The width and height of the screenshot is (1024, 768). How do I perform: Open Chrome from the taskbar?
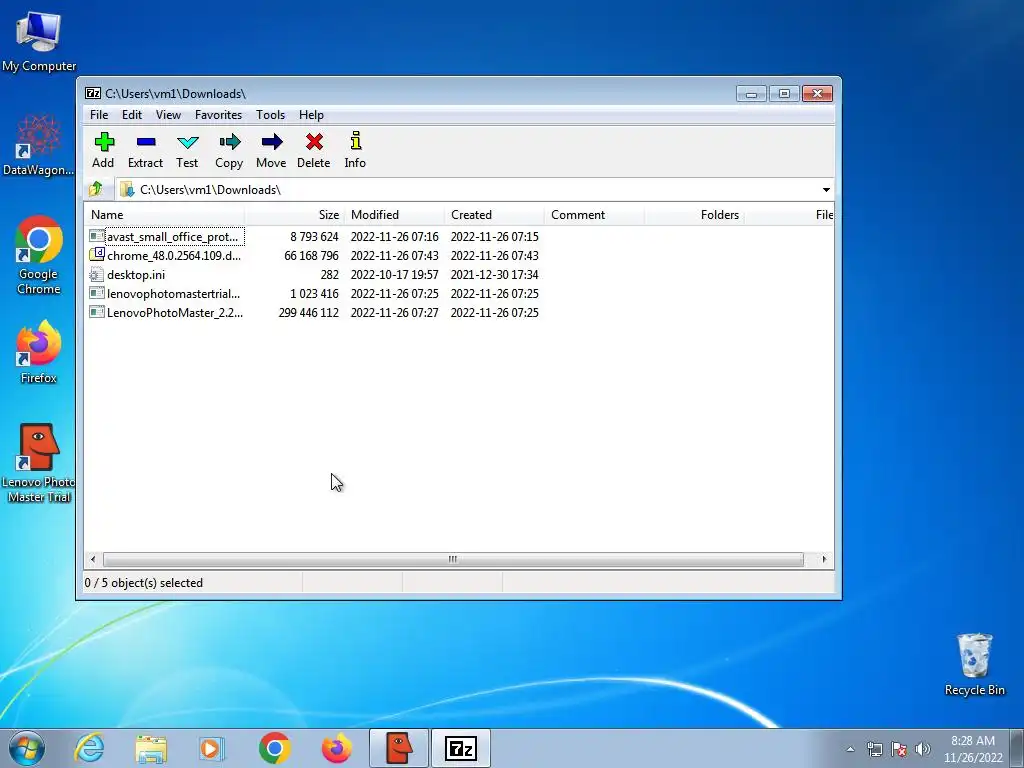click(274, 748)
